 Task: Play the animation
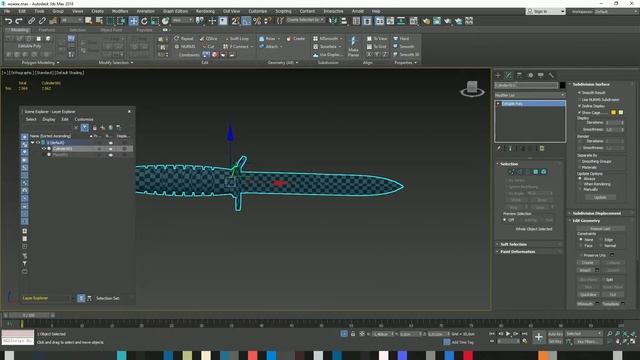(x=508, y=334)
